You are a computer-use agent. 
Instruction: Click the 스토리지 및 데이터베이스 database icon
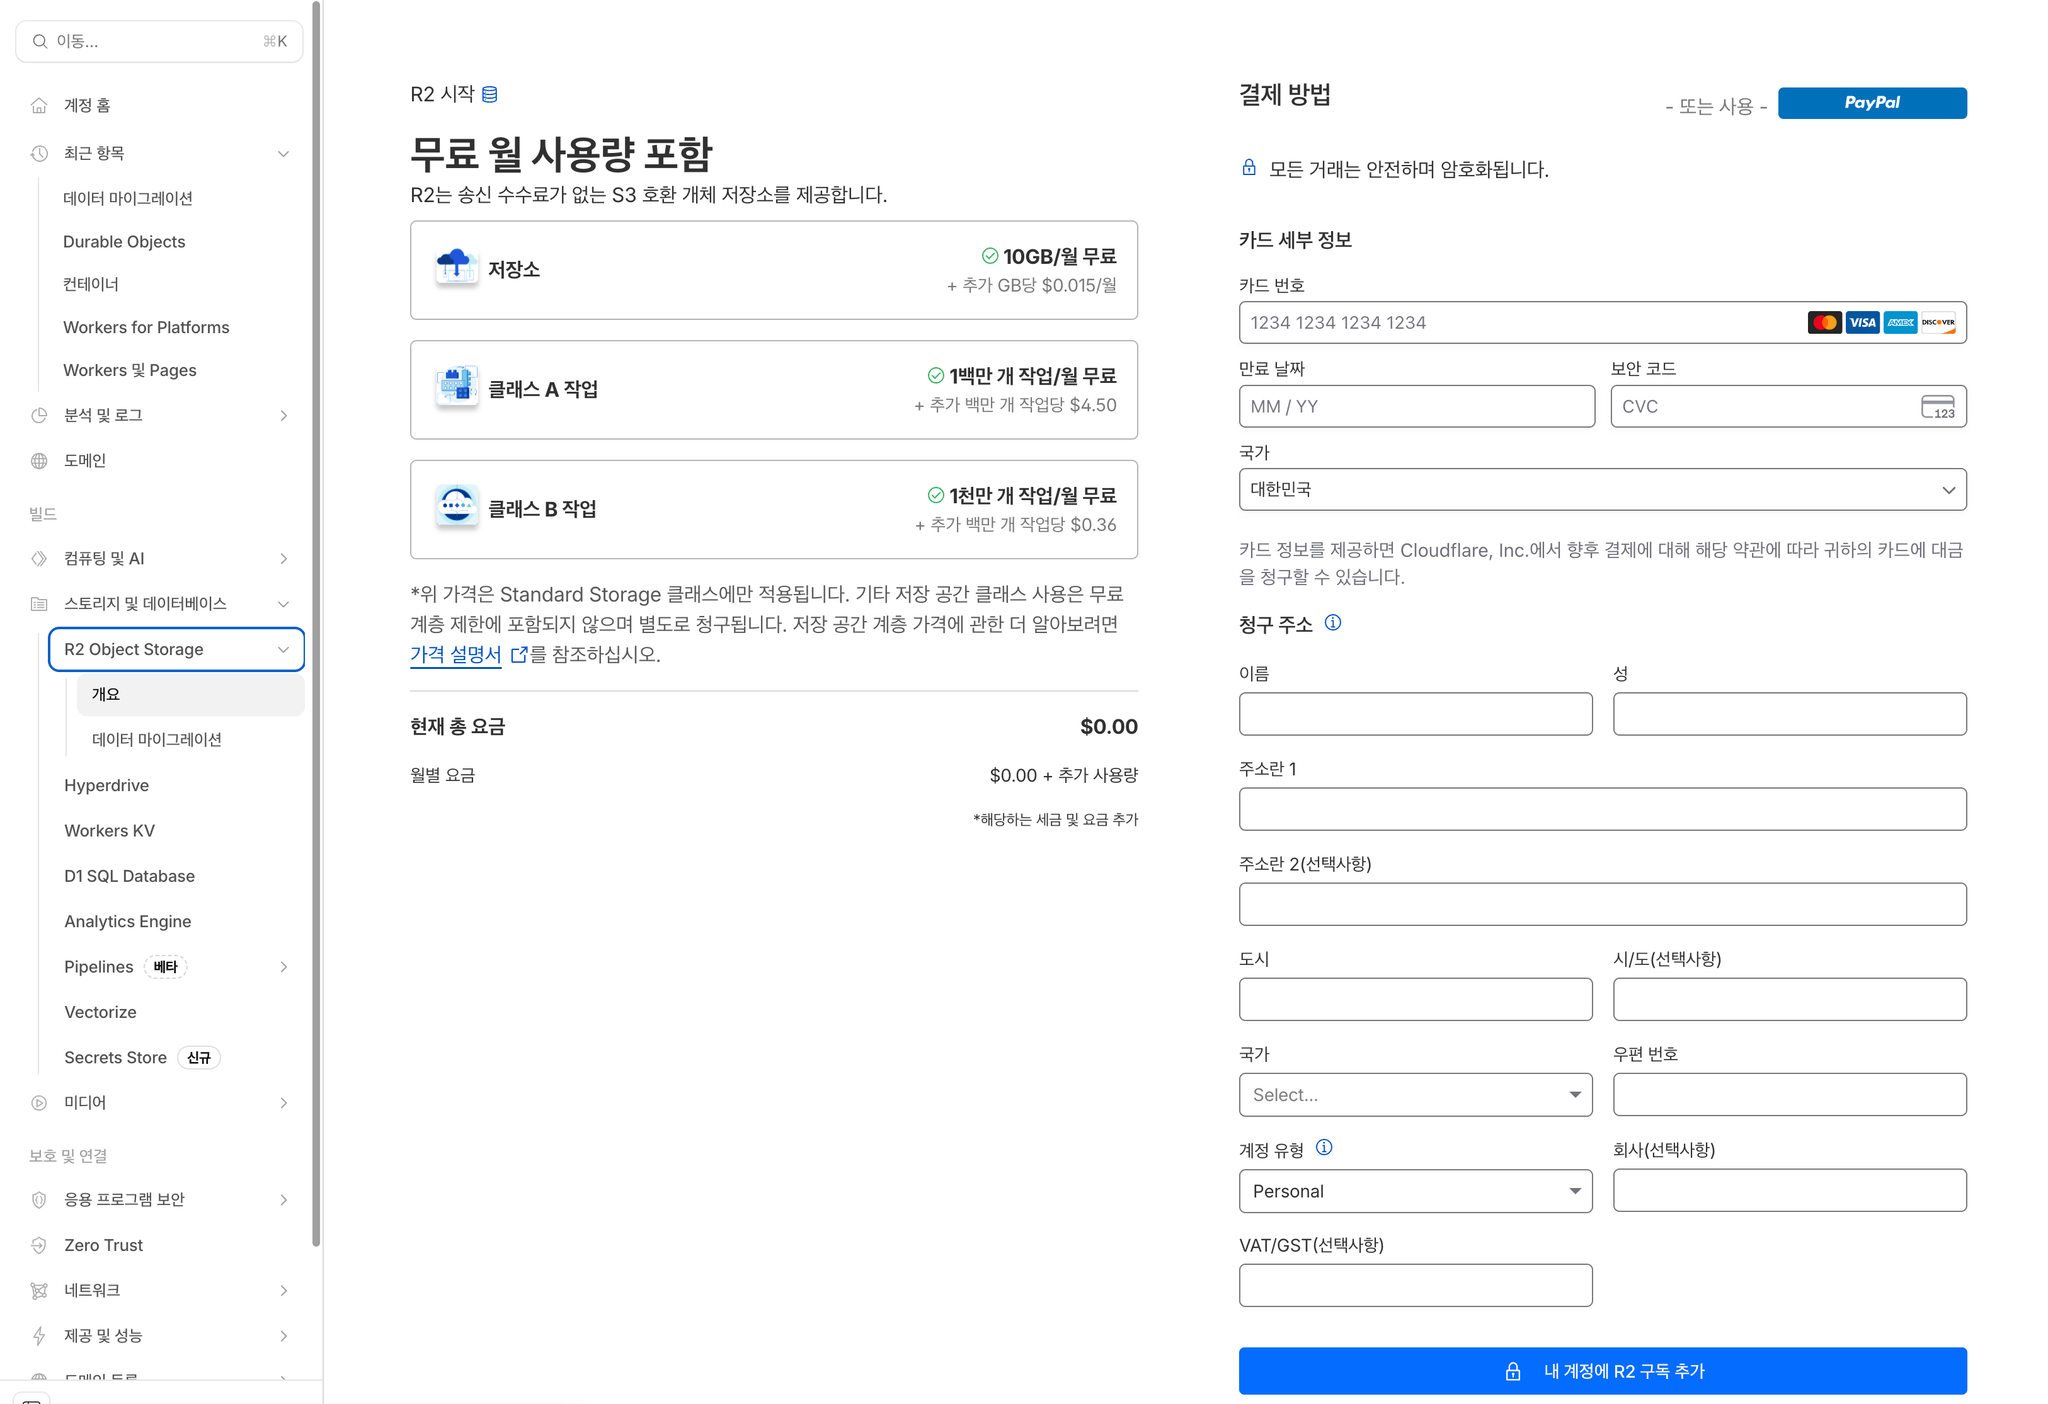[38, 603]
